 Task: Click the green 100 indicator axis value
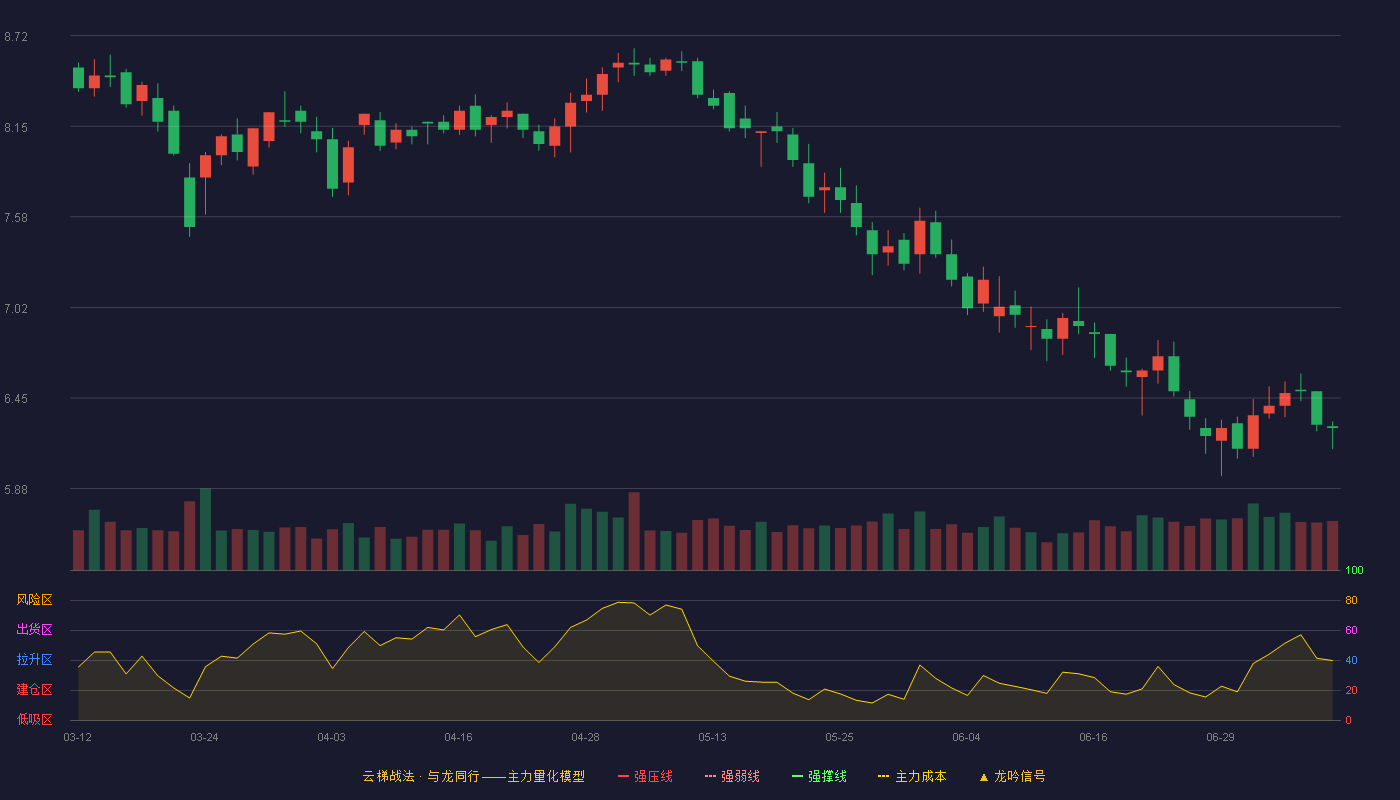point(1354,571)
